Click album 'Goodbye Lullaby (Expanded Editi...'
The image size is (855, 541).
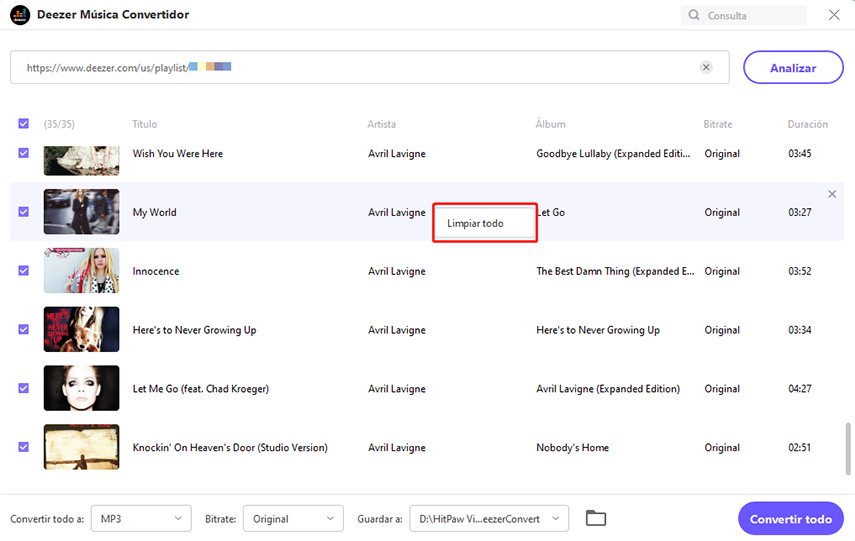[x=613, y=154]
